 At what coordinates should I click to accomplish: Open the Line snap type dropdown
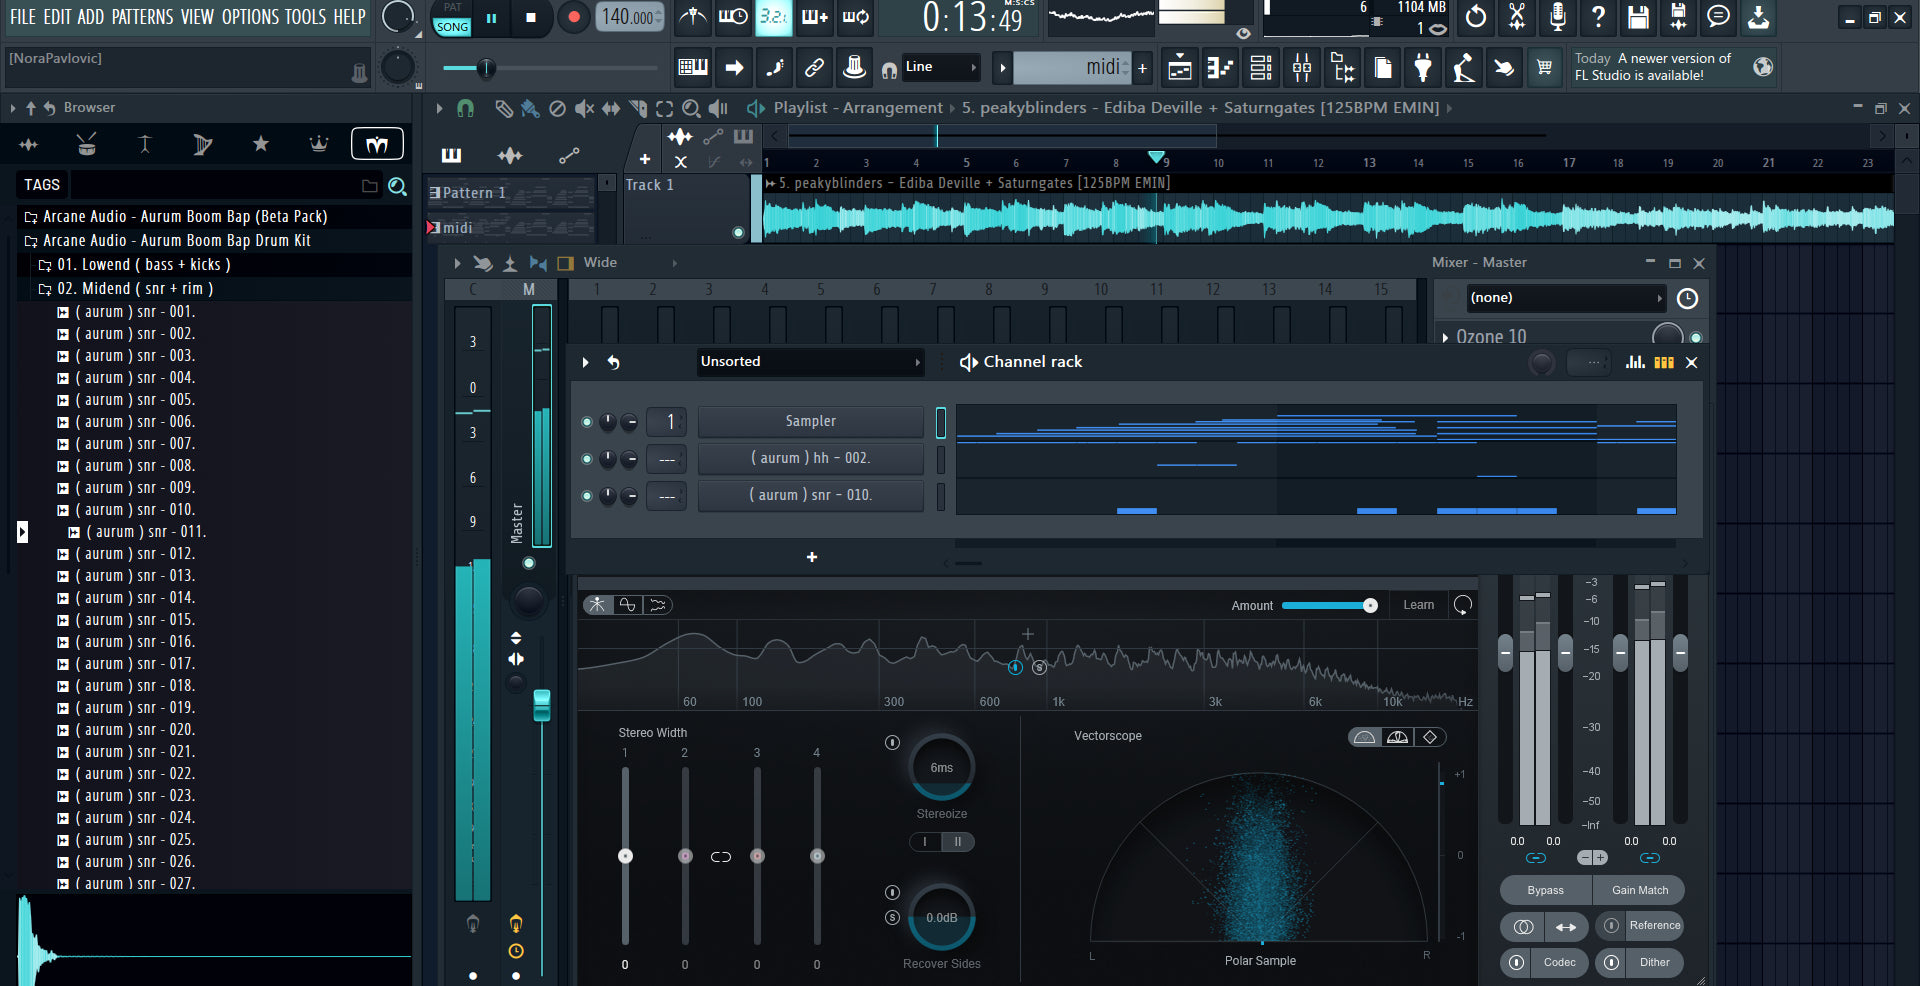[x=940, y=67]
